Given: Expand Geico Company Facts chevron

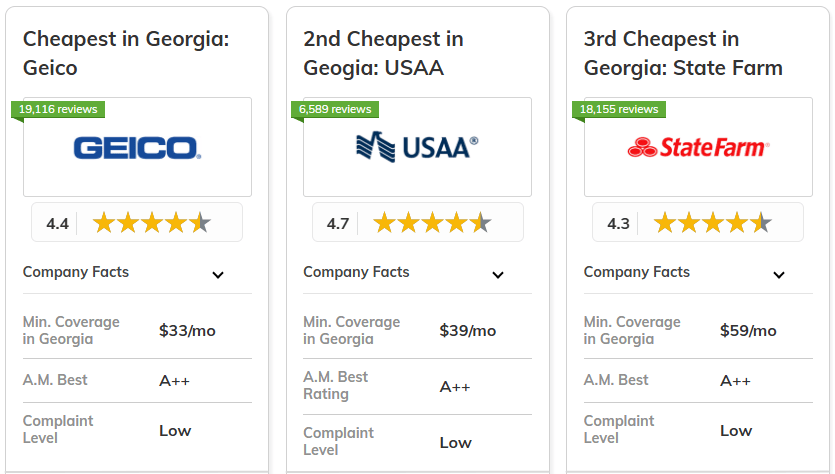Looking at the screenshot, I should [x=218, y=275].
